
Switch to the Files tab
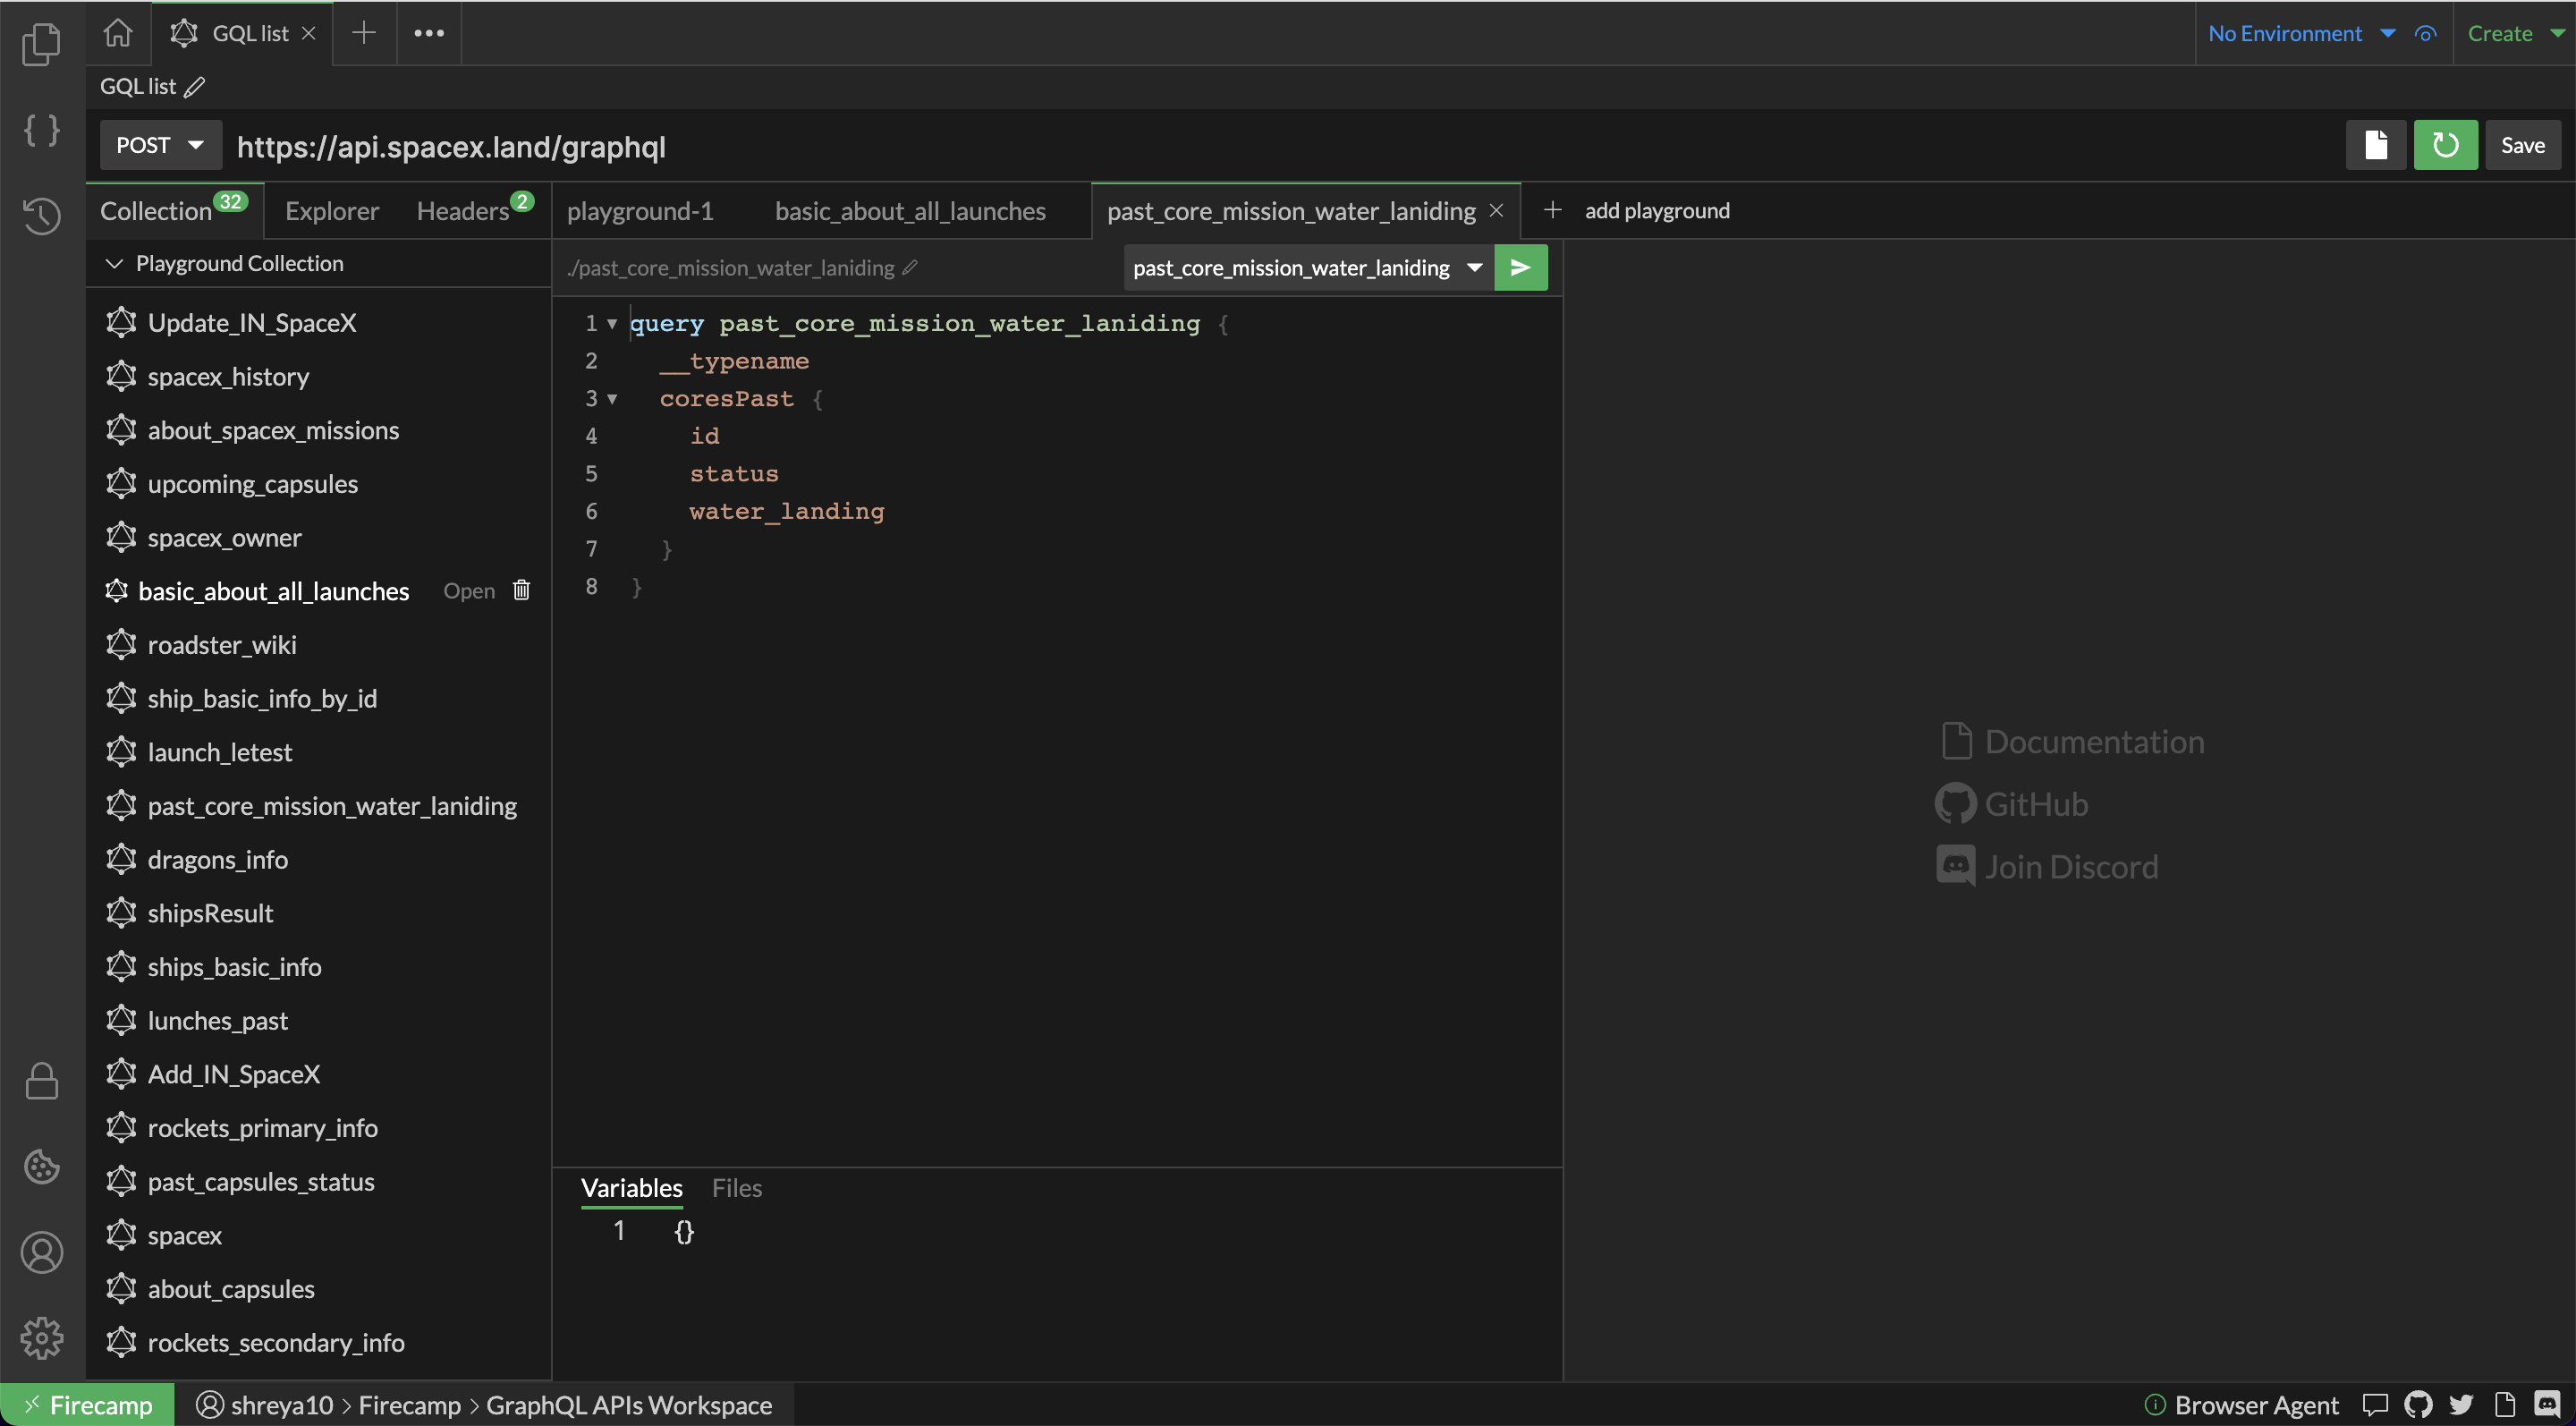click(736, 1188)
